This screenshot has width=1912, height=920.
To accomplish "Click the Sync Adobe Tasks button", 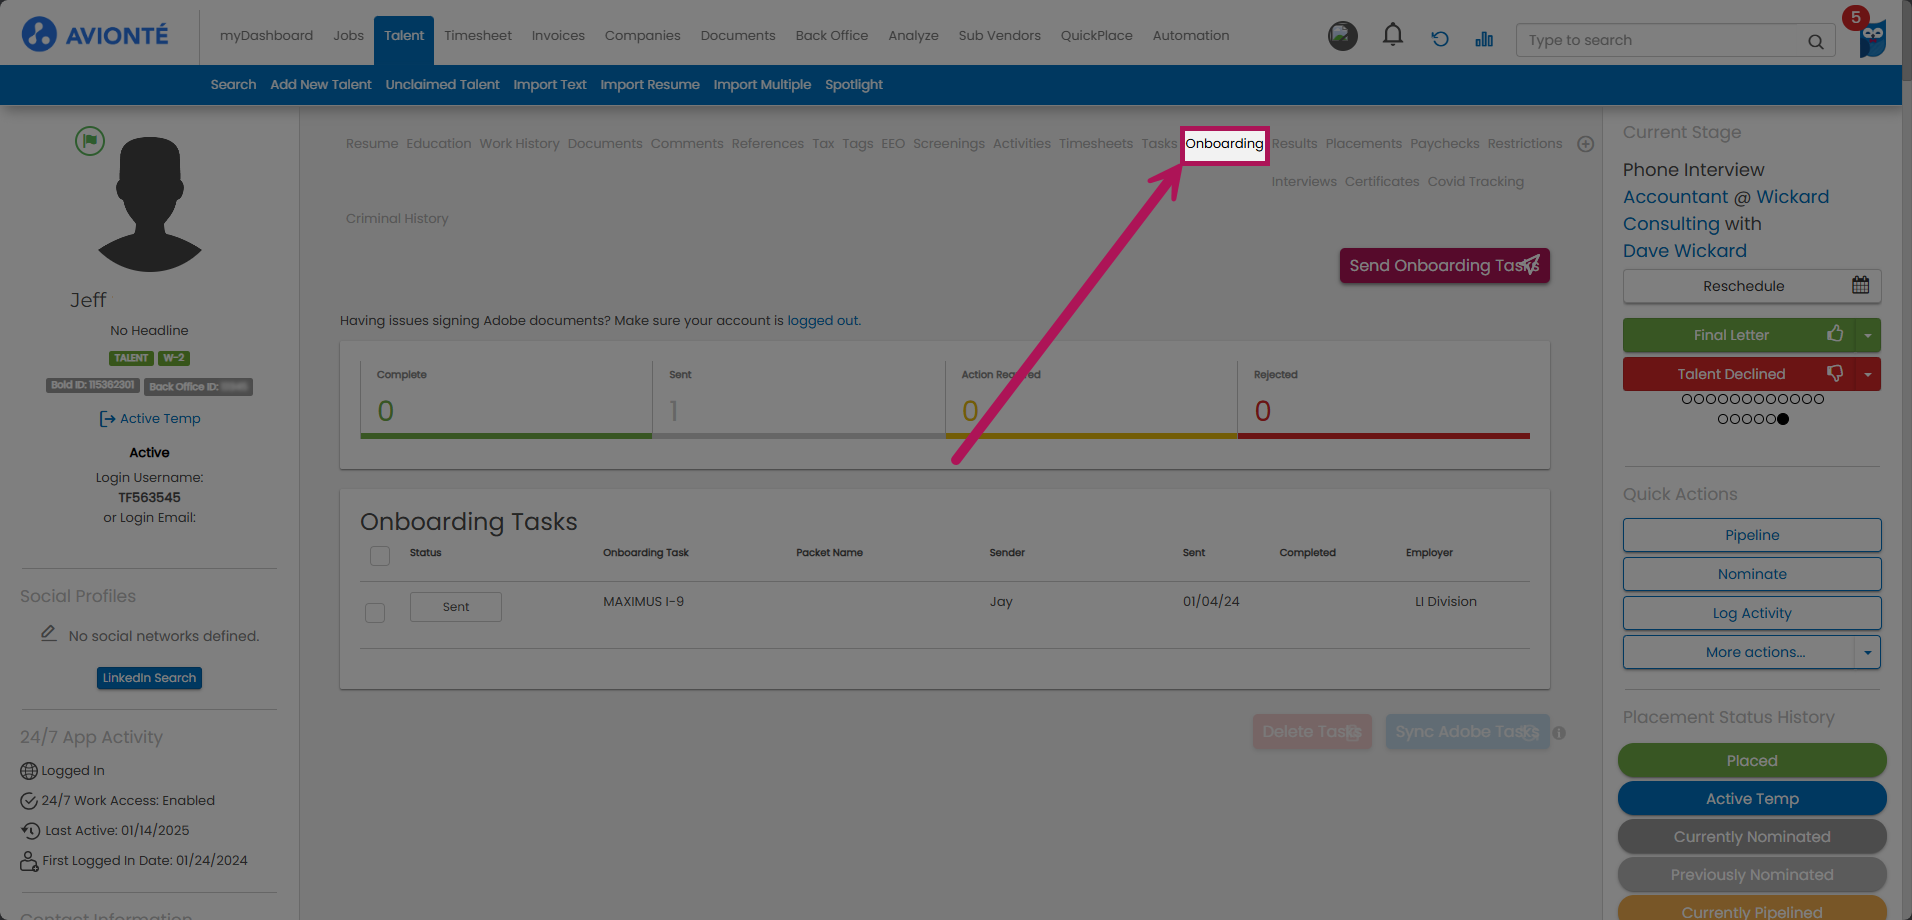I will (x=1467, y=732).
